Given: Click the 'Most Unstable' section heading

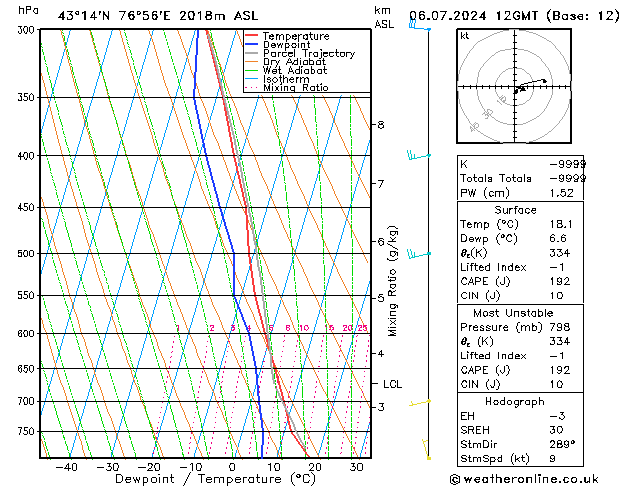Looking at the screenshot, I should 513,313.
